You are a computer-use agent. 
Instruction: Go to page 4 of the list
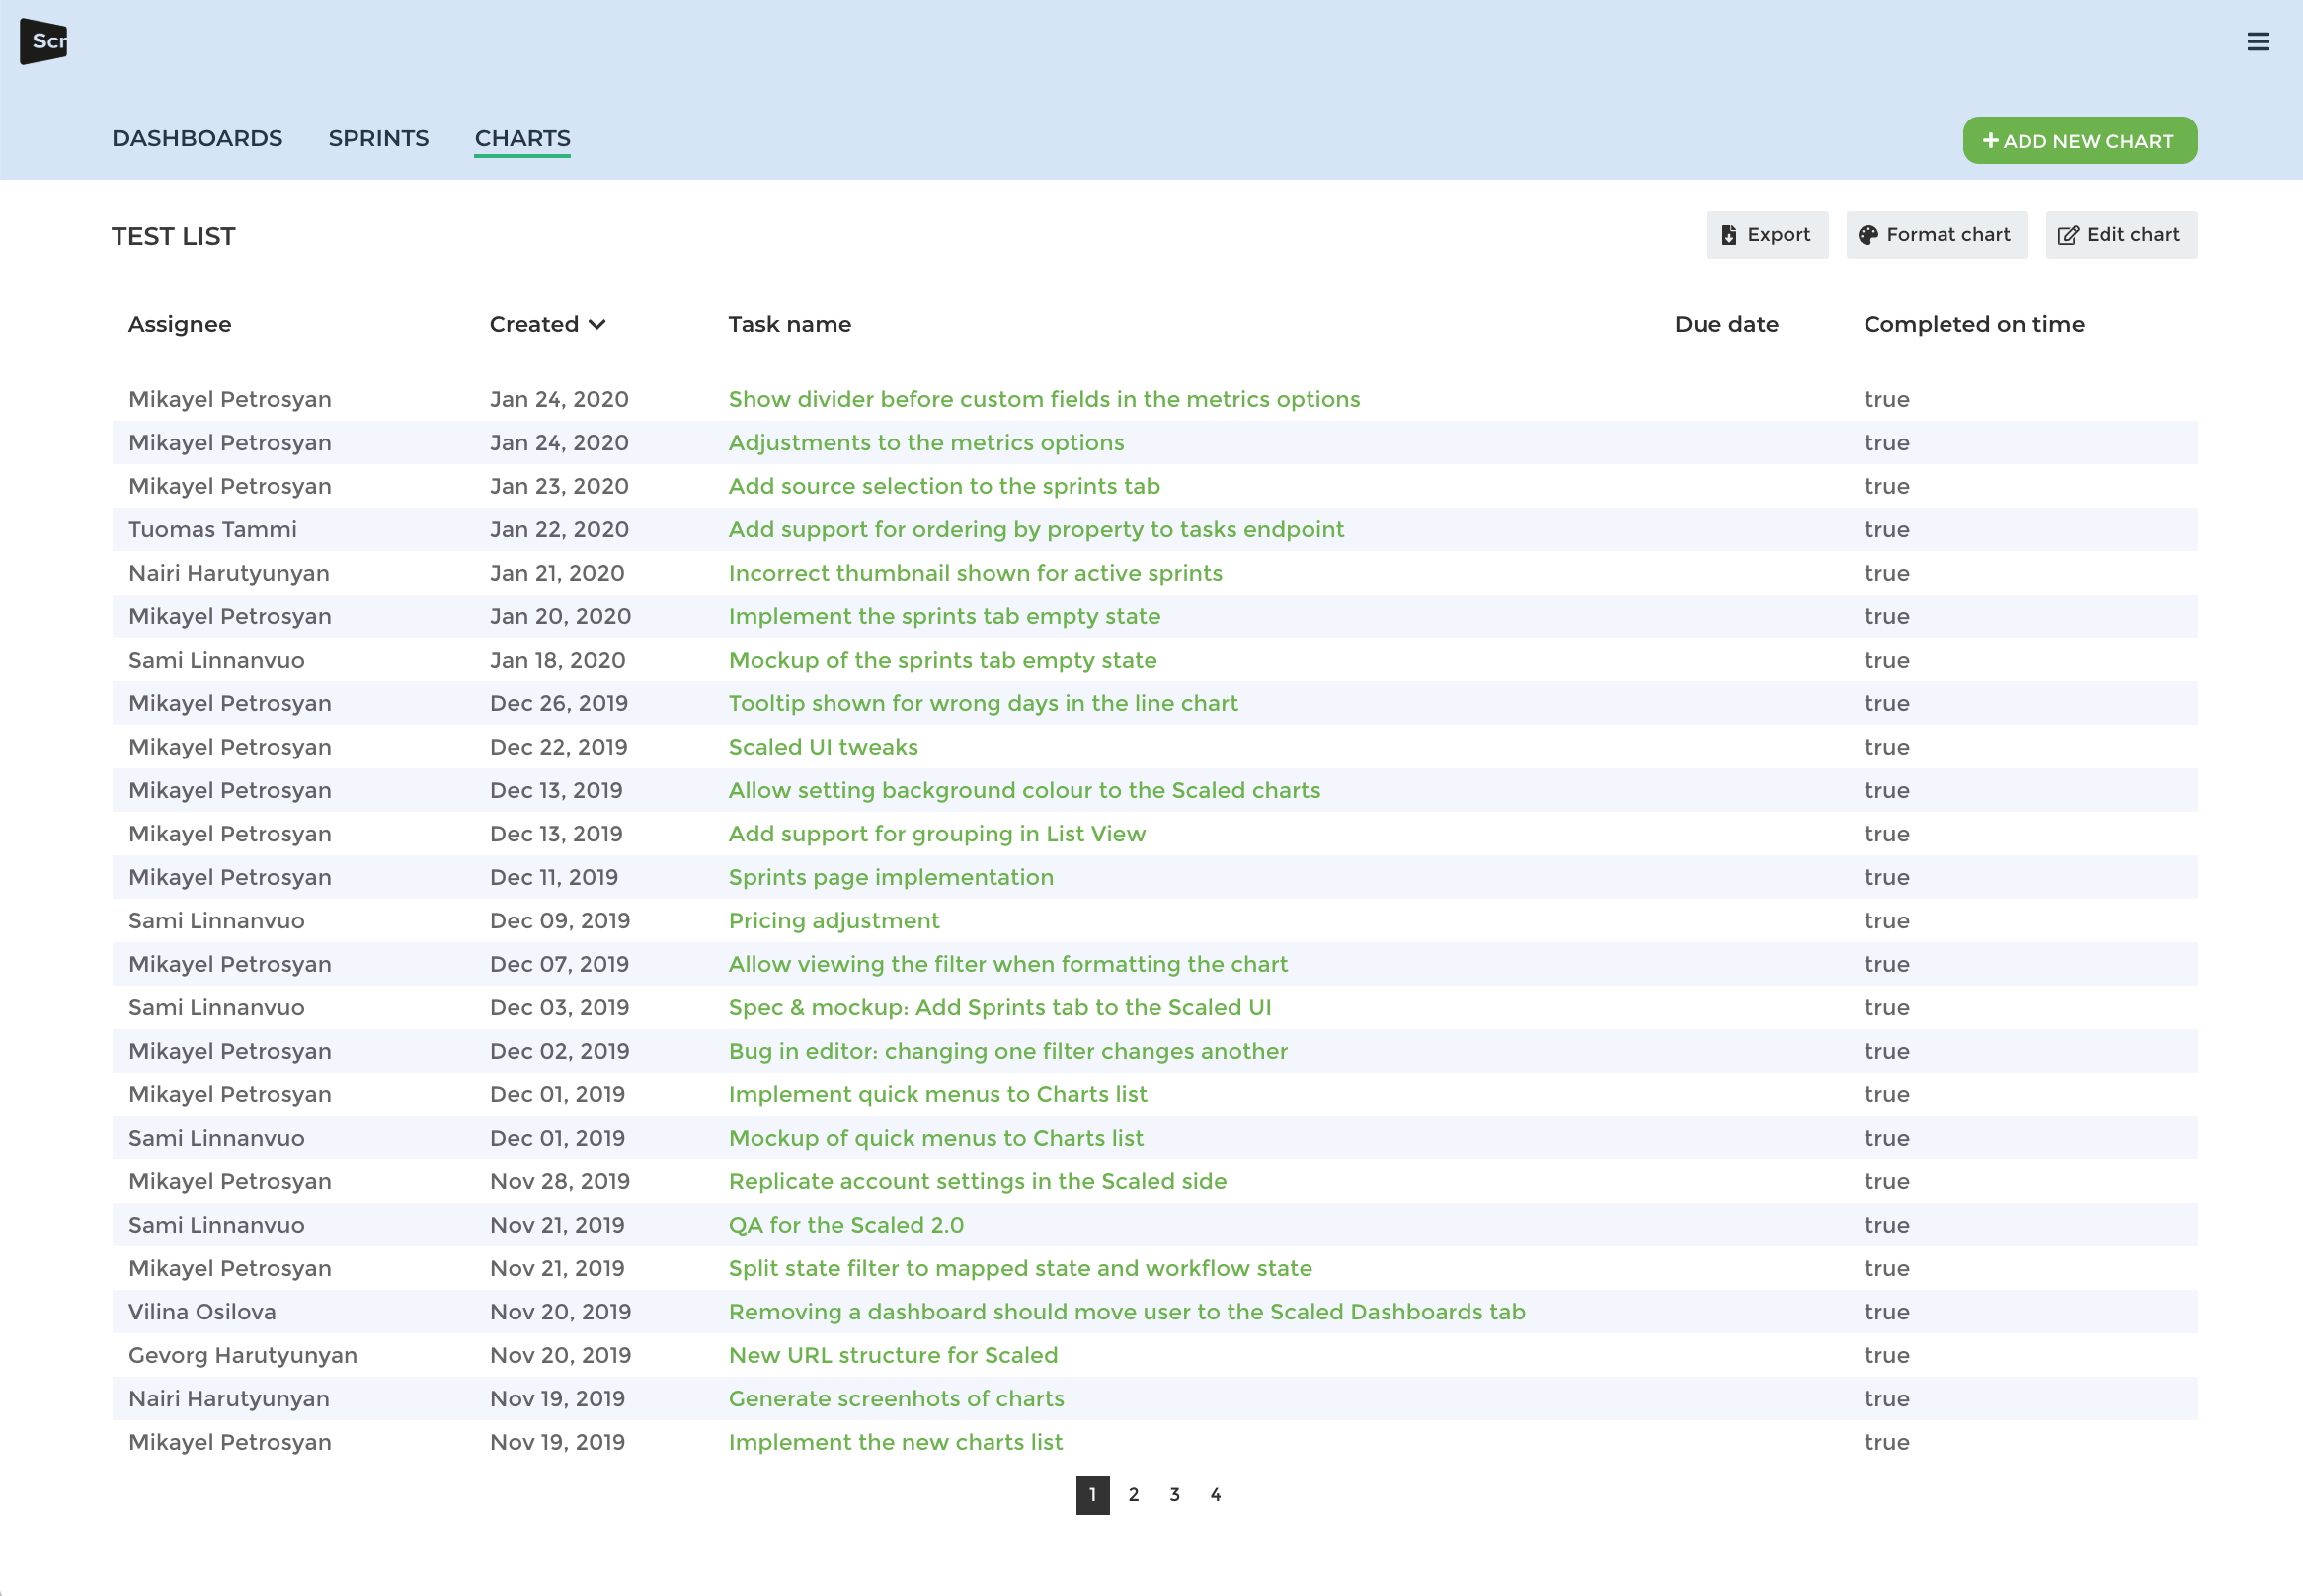pos(1215,1494)
